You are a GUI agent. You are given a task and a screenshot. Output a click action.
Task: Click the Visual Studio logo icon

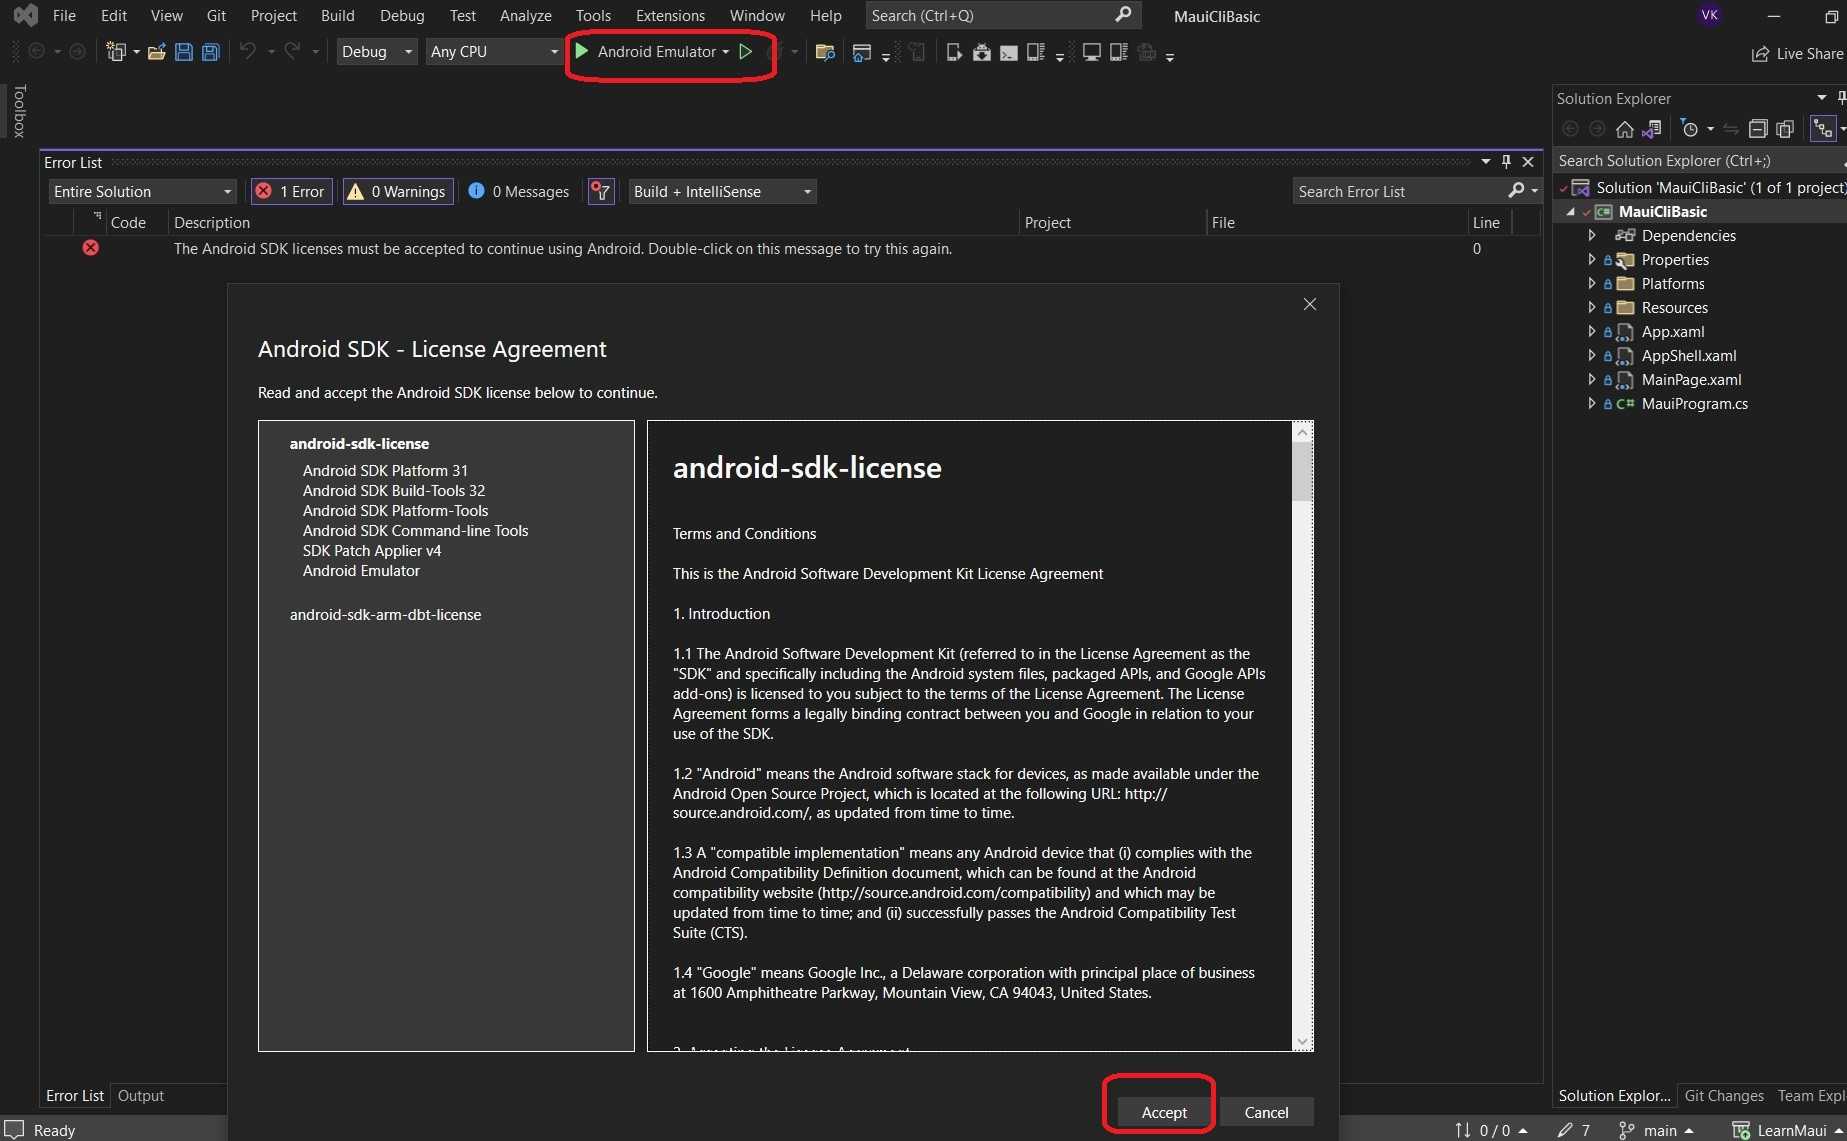tap(25, 15)
